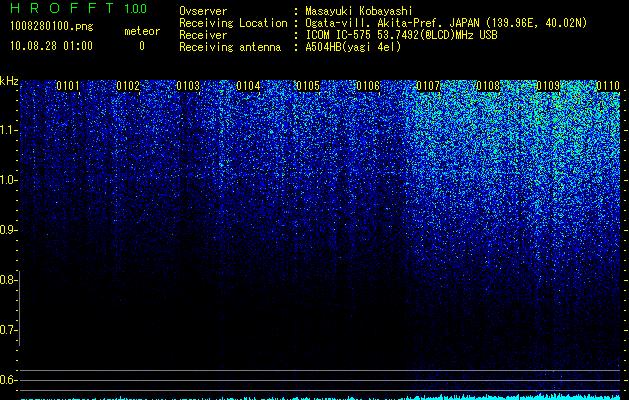Click the A504HB(yagi 4el) antenna text
Viewport: 629px width, 400px height.
pyautogui.click(x=353, y=47)
